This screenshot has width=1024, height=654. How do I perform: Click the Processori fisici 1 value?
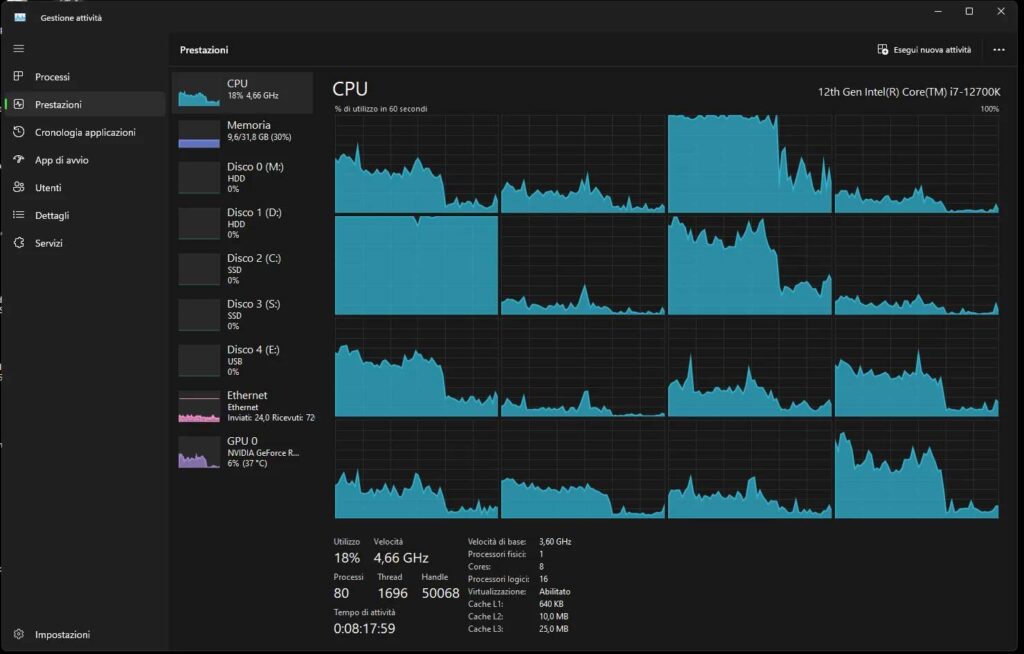(541, 554)
